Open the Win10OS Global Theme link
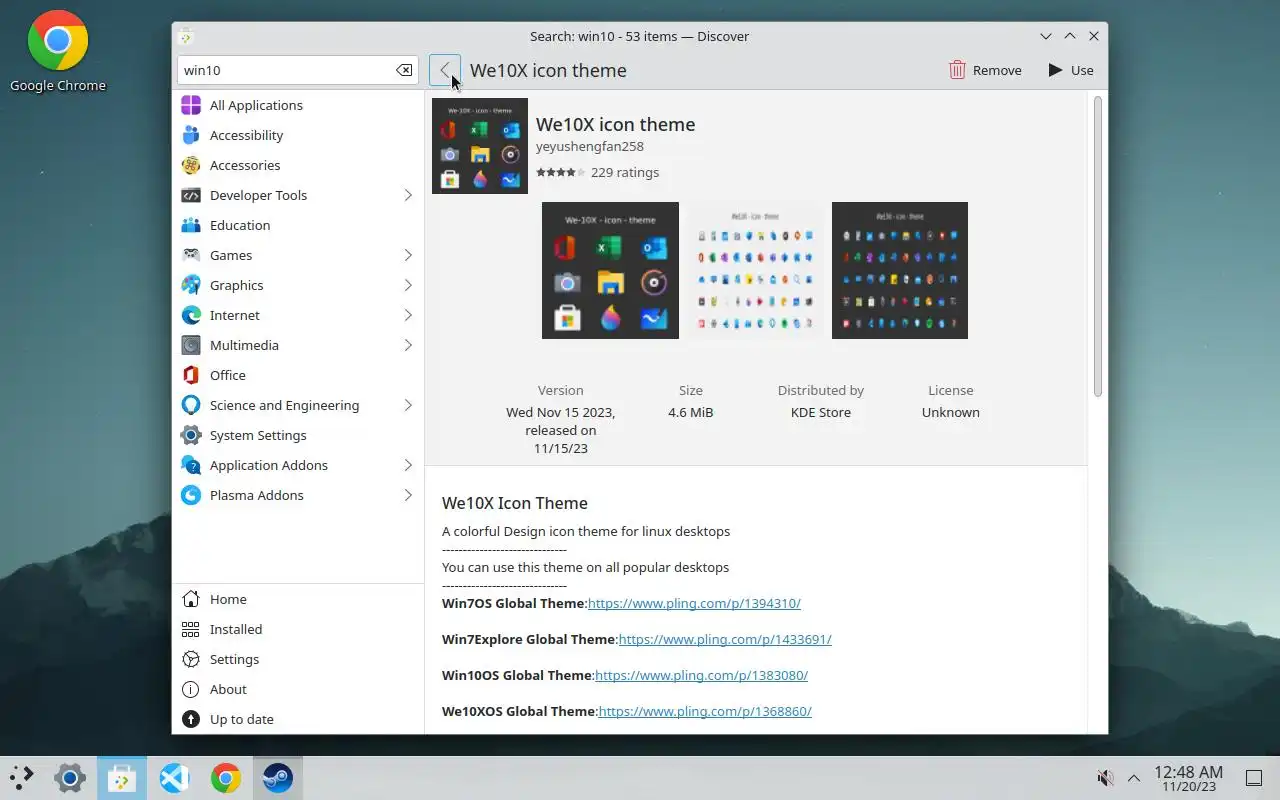The height and width of the screenshot is (800, 1280). (701, 675)
